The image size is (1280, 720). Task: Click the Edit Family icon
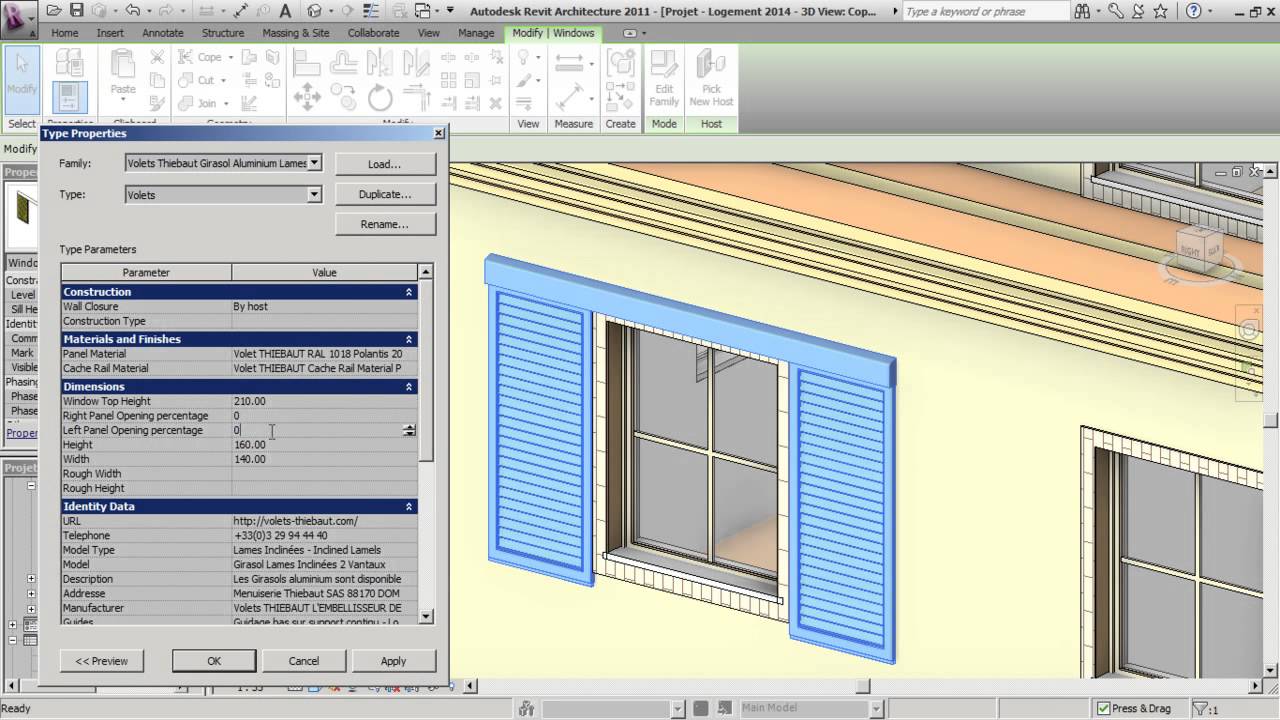pos(664,78)
